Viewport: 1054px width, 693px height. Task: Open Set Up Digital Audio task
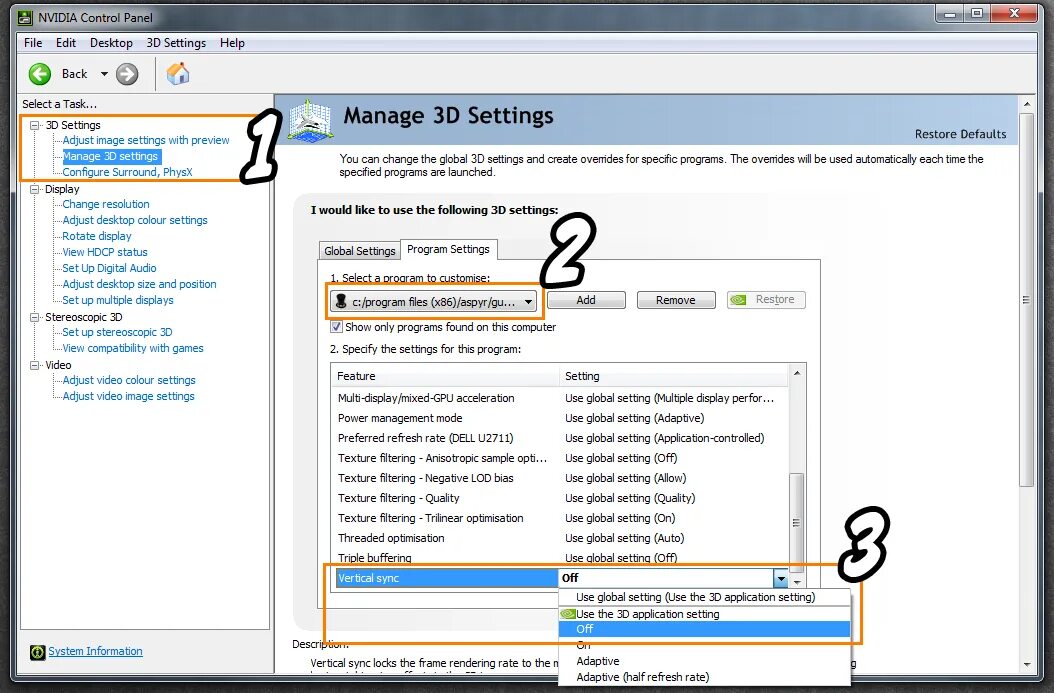[x=110, y=268]
